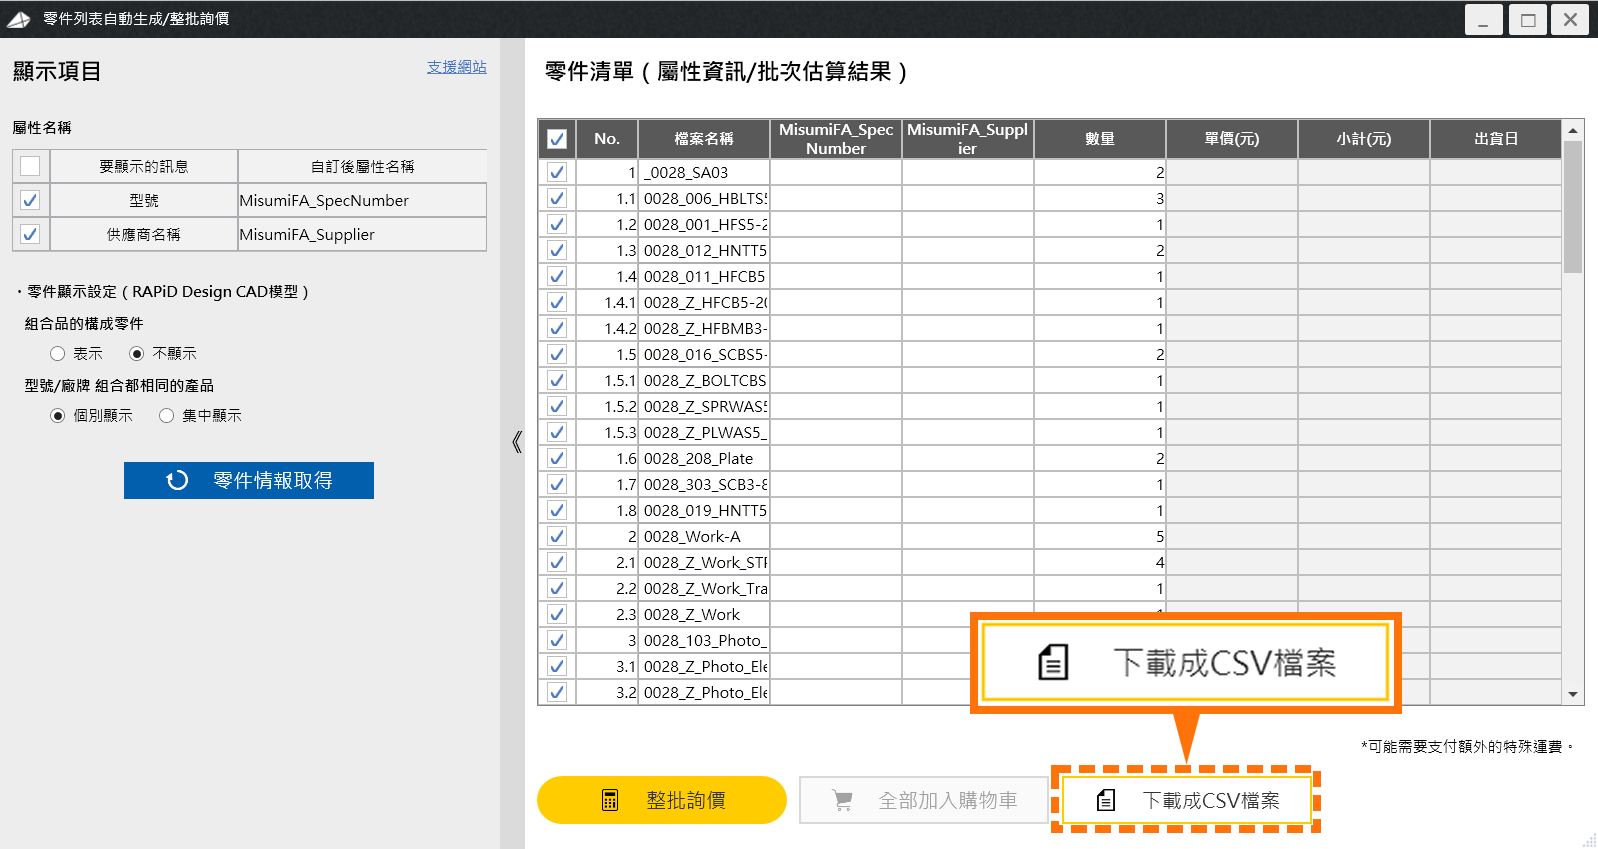The height and width of the screenshot is (849, 1598).
Task: Uncheck the 供應商名稱 attribute checkbox
Action: [30, 234]
